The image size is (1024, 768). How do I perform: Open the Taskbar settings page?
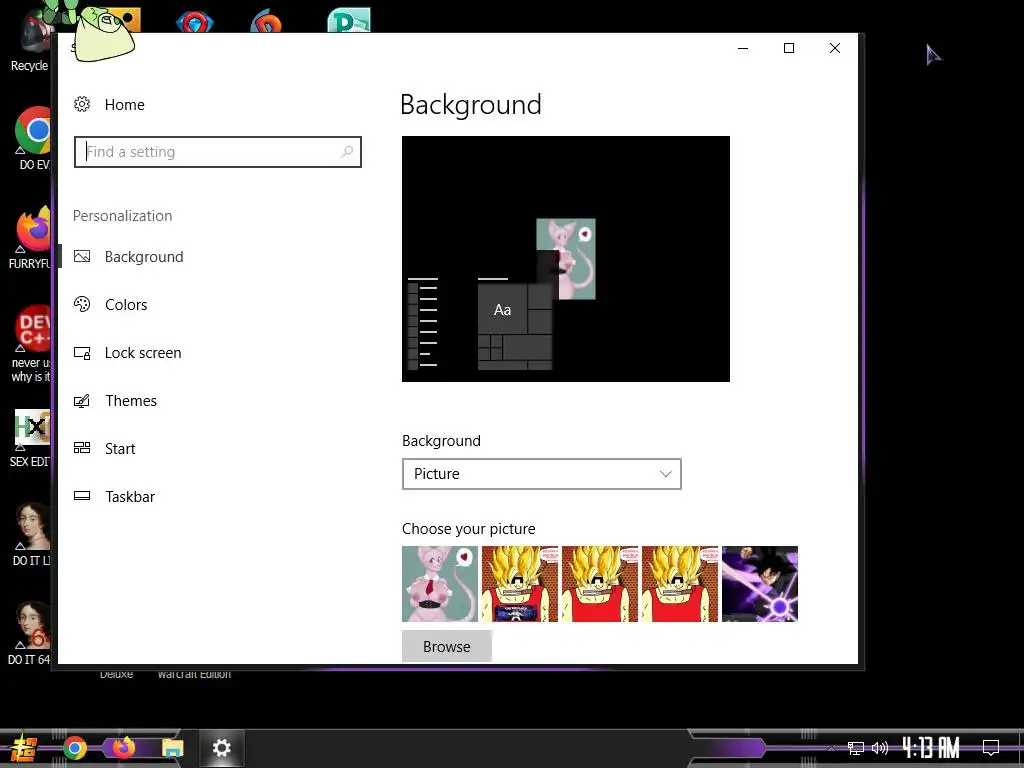pyautogui.click(x=130, y=497)
